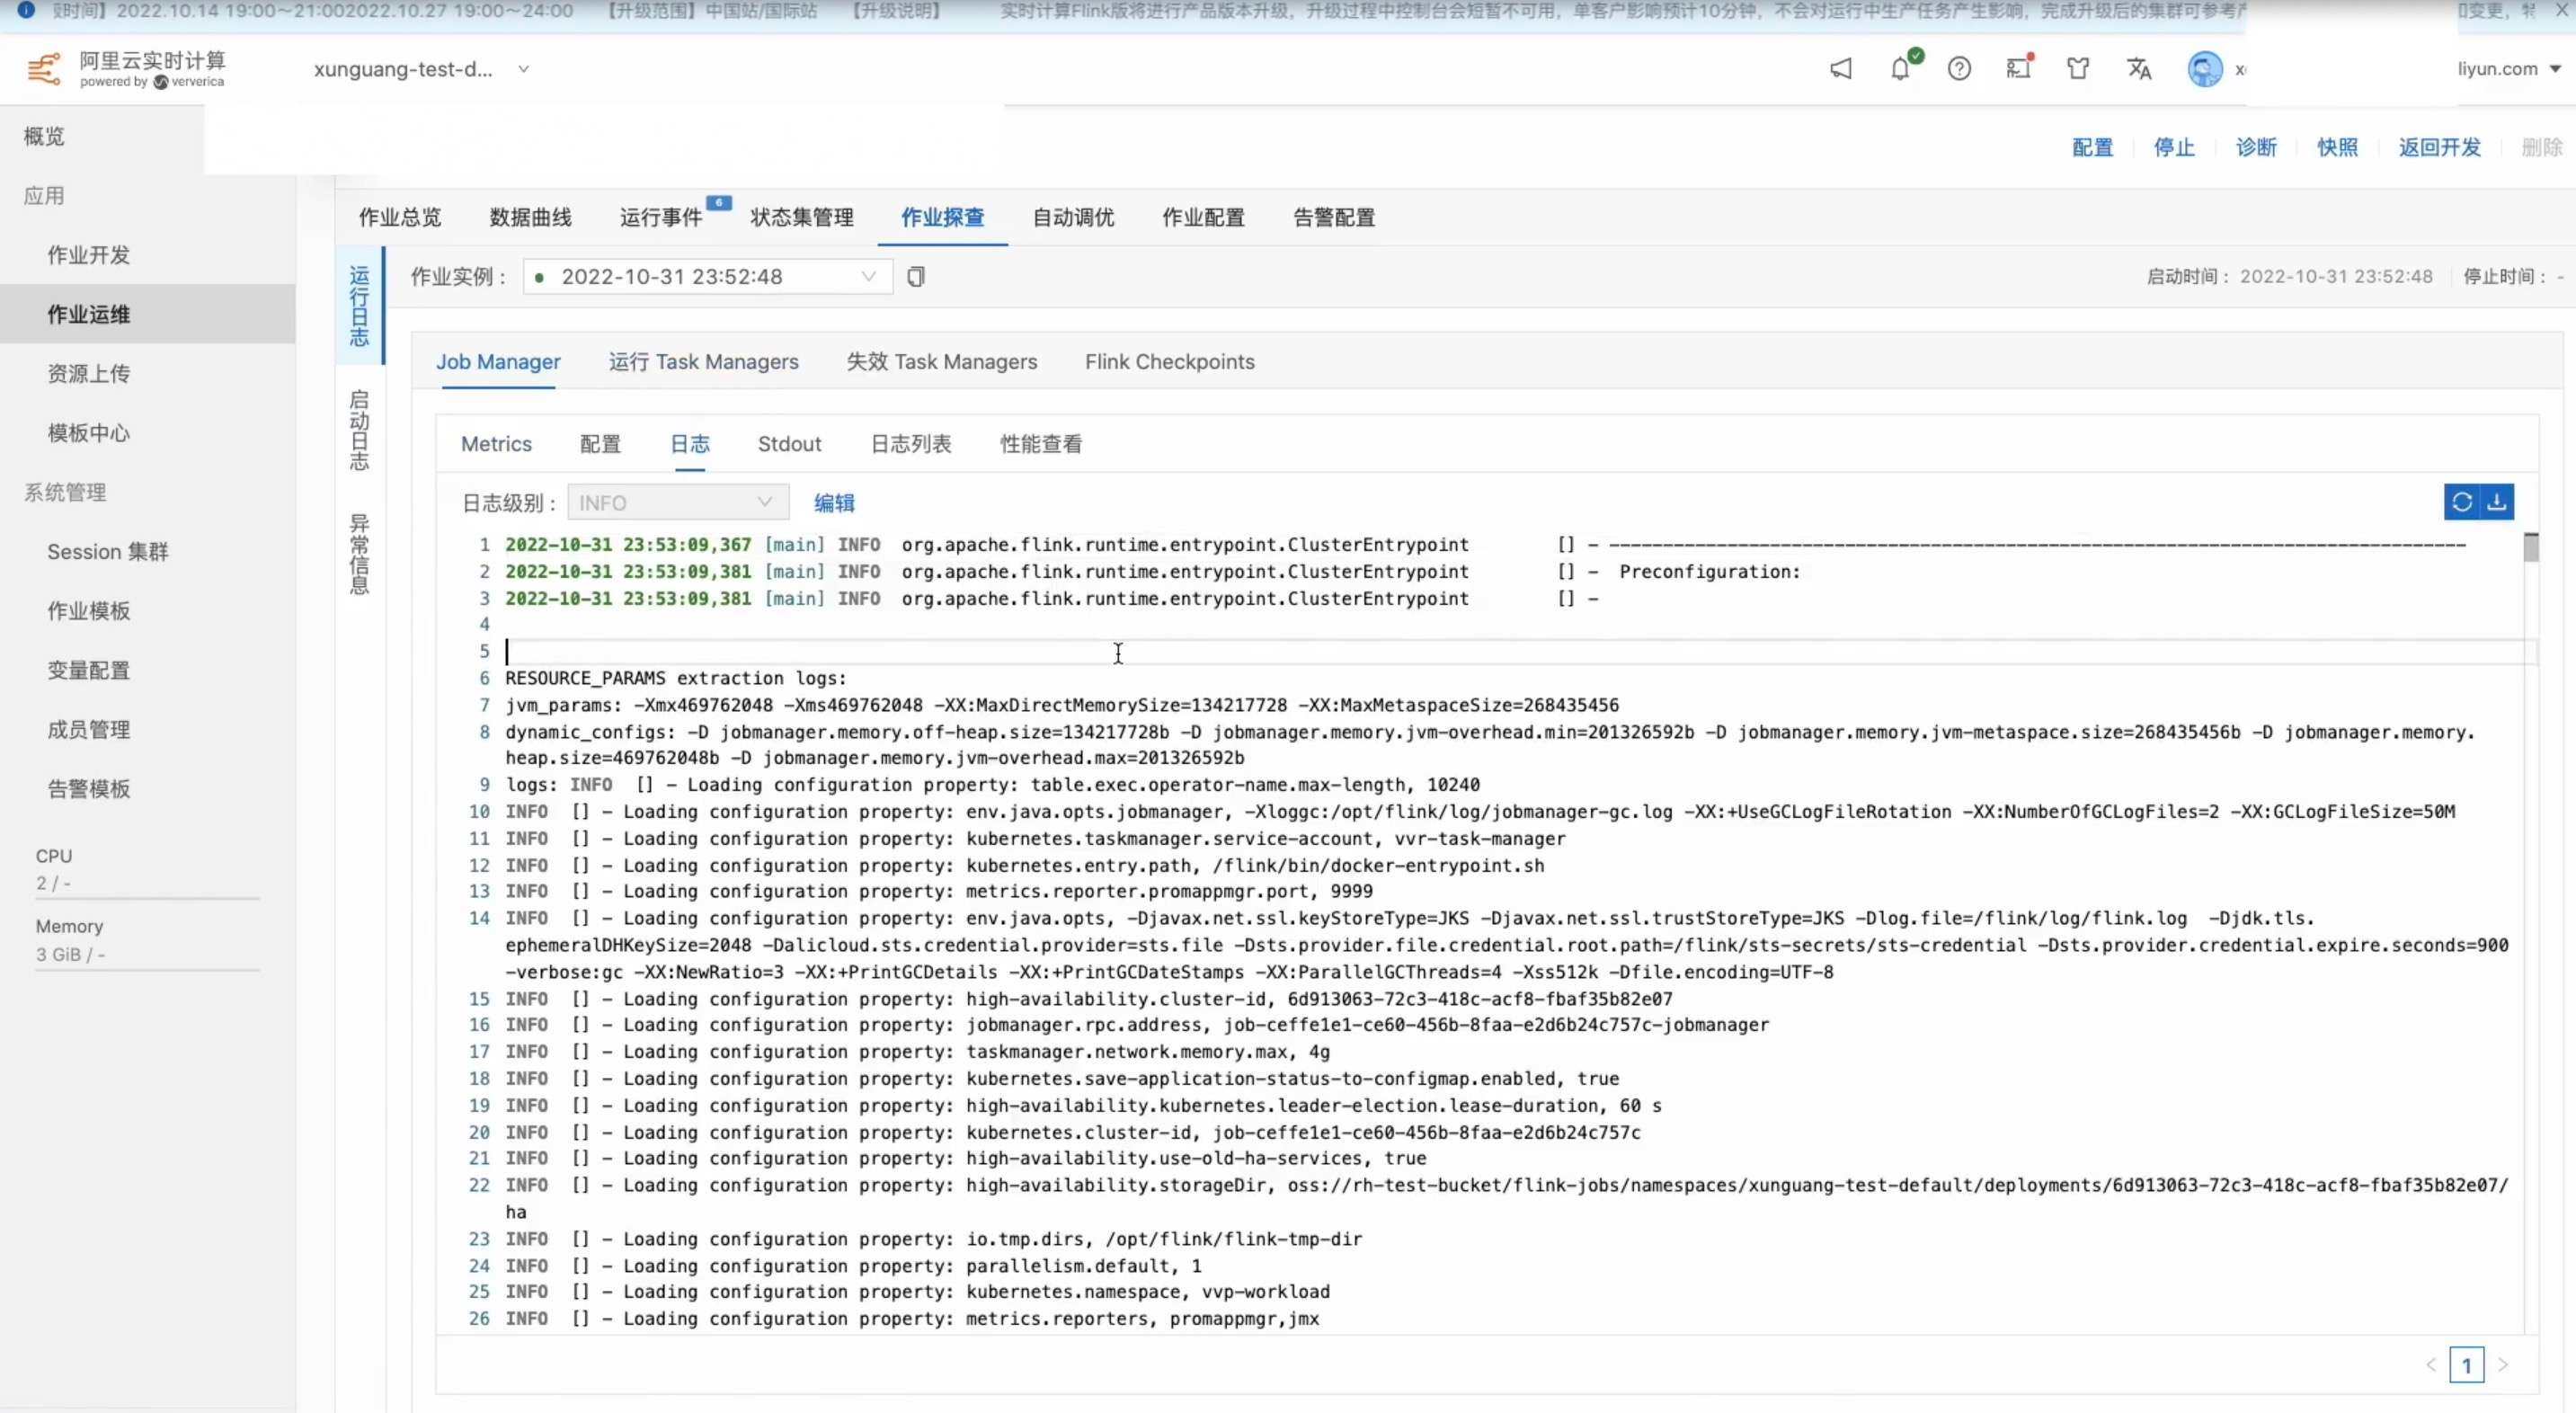Click the help question mark icon

pos(1959,69)
